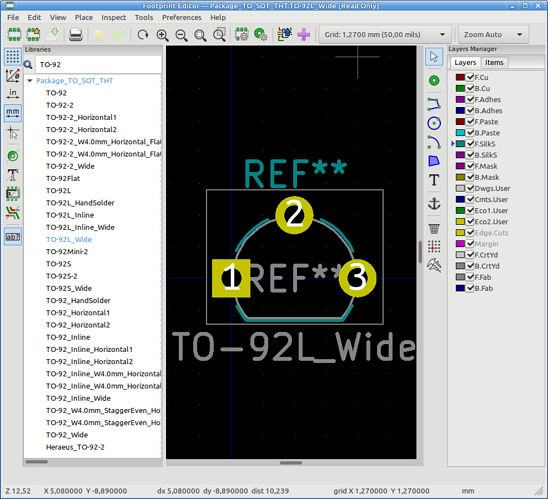This screenshot has height=499, width=548.
Task: Disable the F.Fab layer checkbox
Action: [470, 277]
